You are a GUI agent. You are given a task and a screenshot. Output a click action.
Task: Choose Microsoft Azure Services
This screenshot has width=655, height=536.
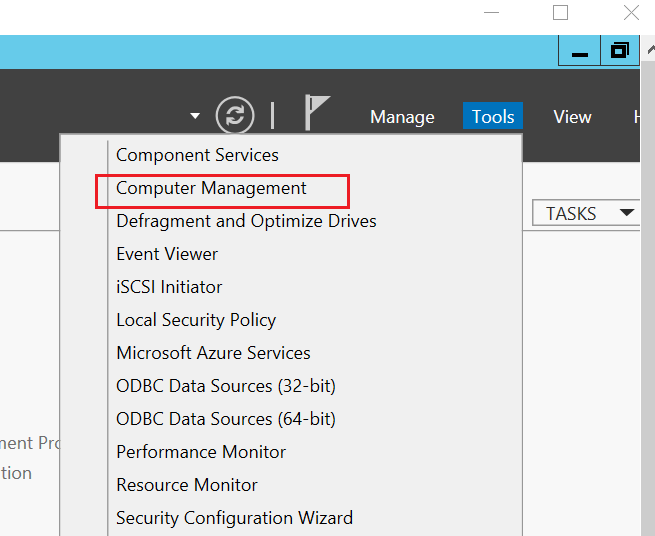pos(213,353)
